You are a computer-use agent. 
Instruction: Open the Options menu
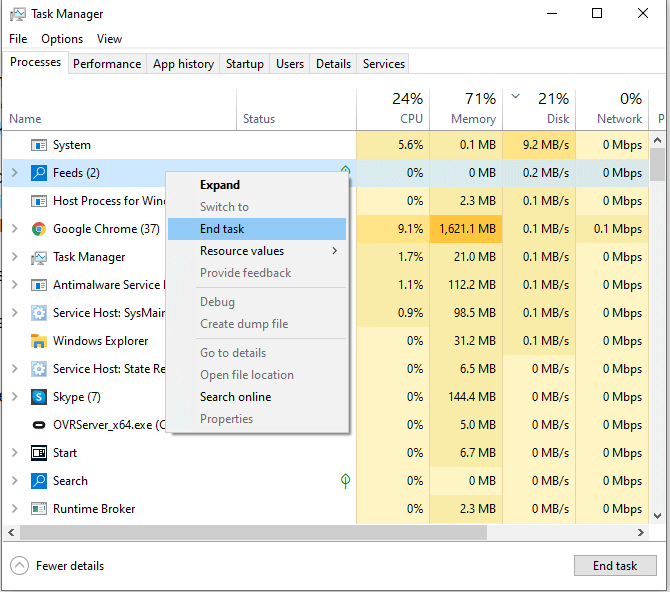point(62,39)
